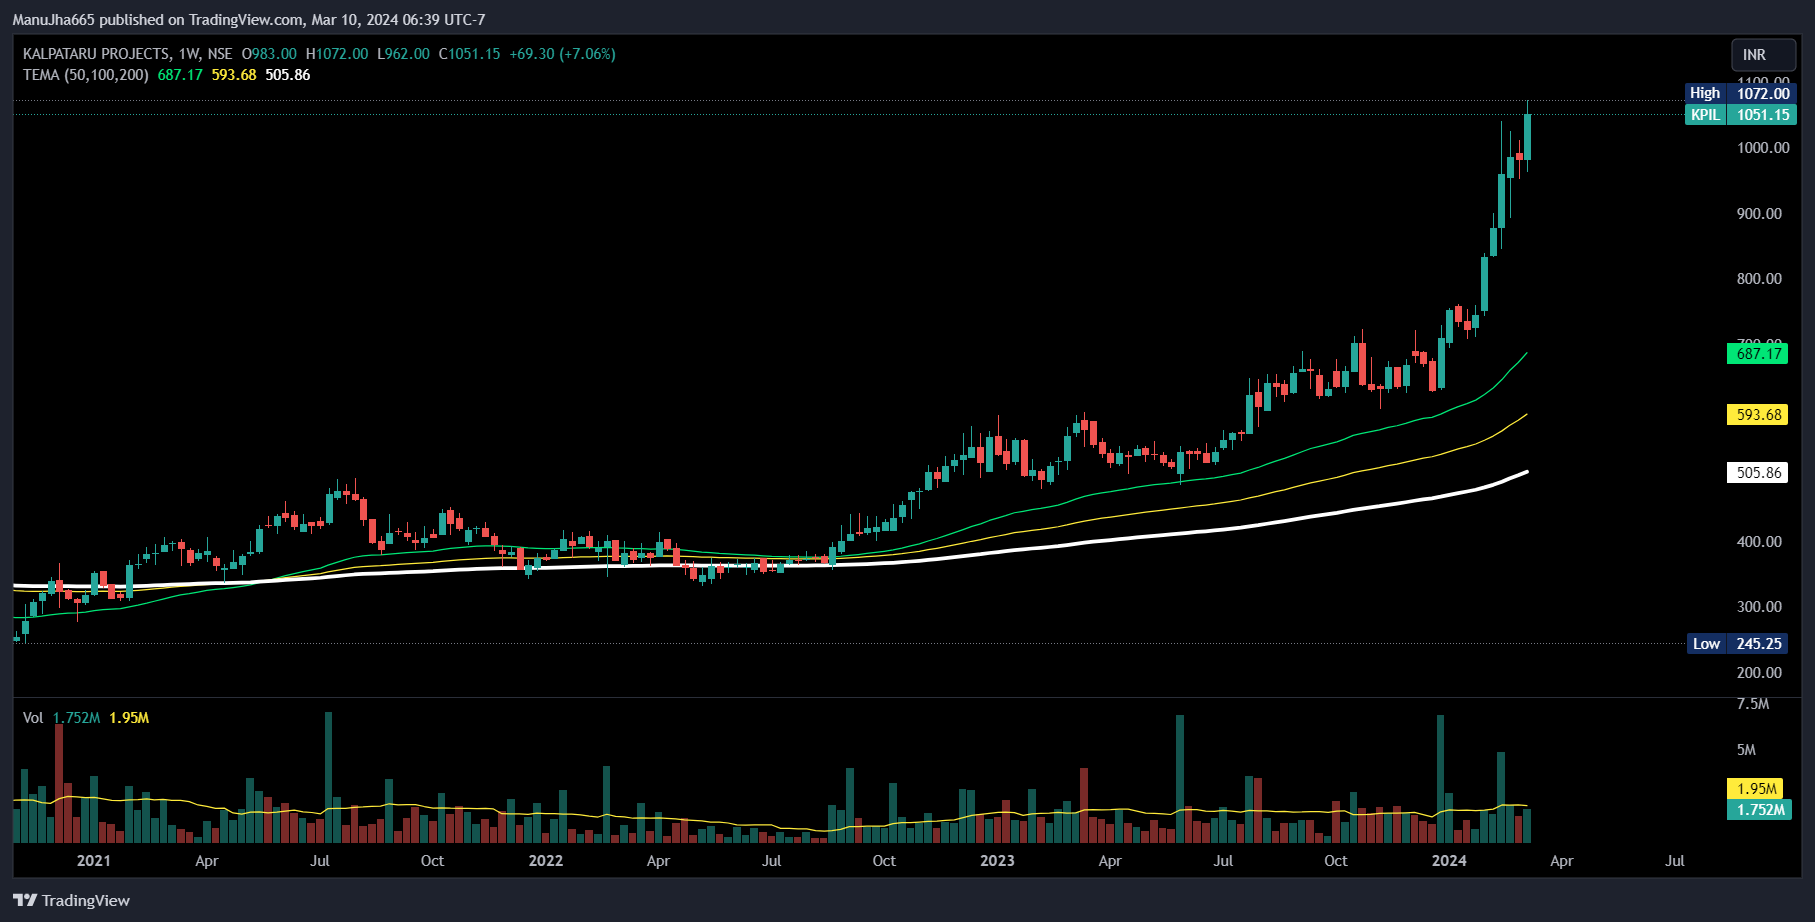Click the 300.00 price axis label
Image resolution: width=1815 pixels, height=922 pixels.
[1759, 606]
